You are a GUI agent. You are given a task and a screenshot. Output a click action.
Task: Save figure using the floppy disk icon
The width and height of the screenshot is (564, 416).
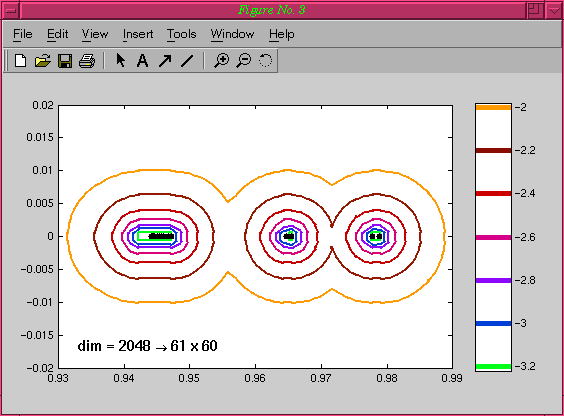[x=65, y=61]
